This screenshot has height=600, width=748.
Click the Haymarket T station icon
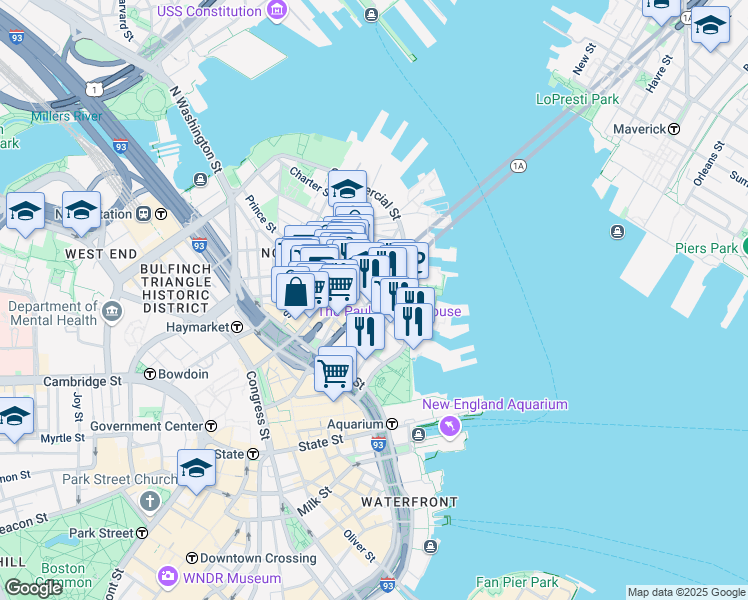point(237,327)
